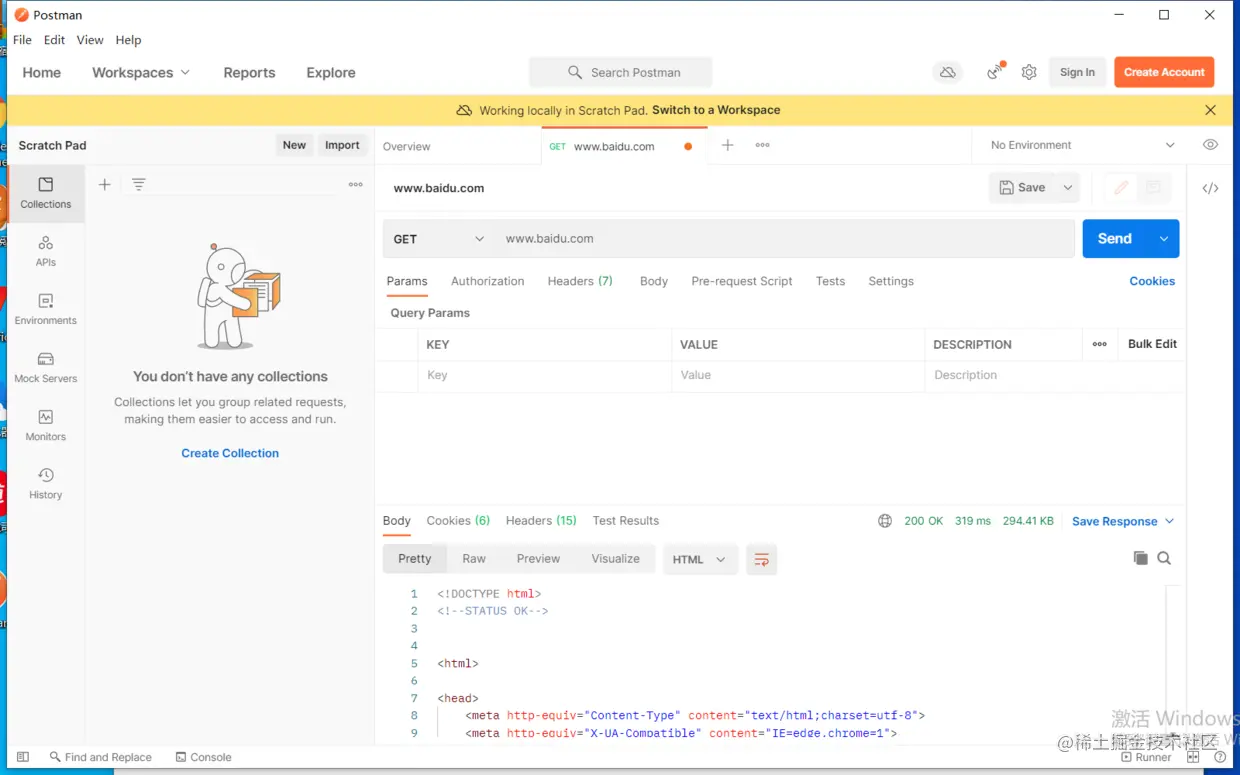The width and height of the screenshot is (1240, 775).
Task: Select the Raw response view
Action: click(x=474, y=559)
